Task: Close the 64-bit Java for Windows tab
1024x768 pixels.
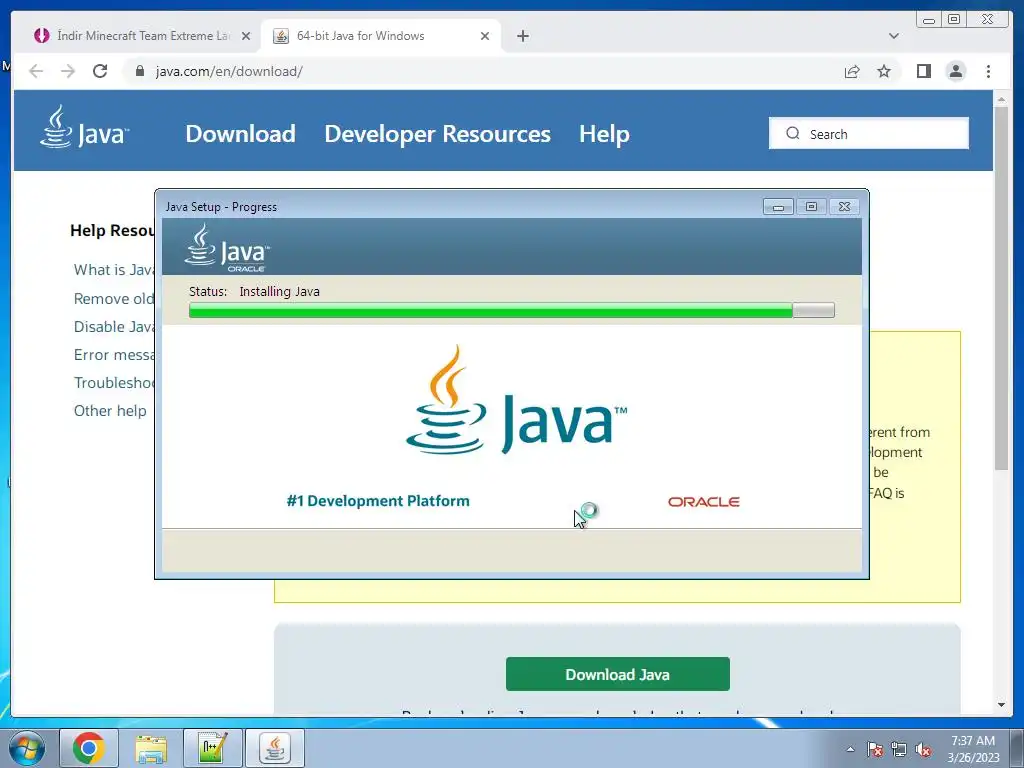Action: (485, 36)
